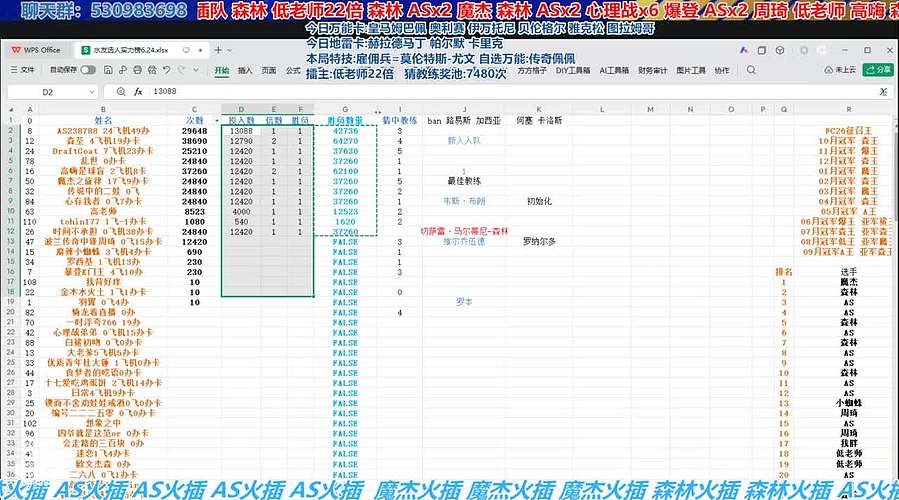Expand the Name Box dropdown arrow
Image resolution: width=899 pixels, height=500 pixels.
[92, 92]
